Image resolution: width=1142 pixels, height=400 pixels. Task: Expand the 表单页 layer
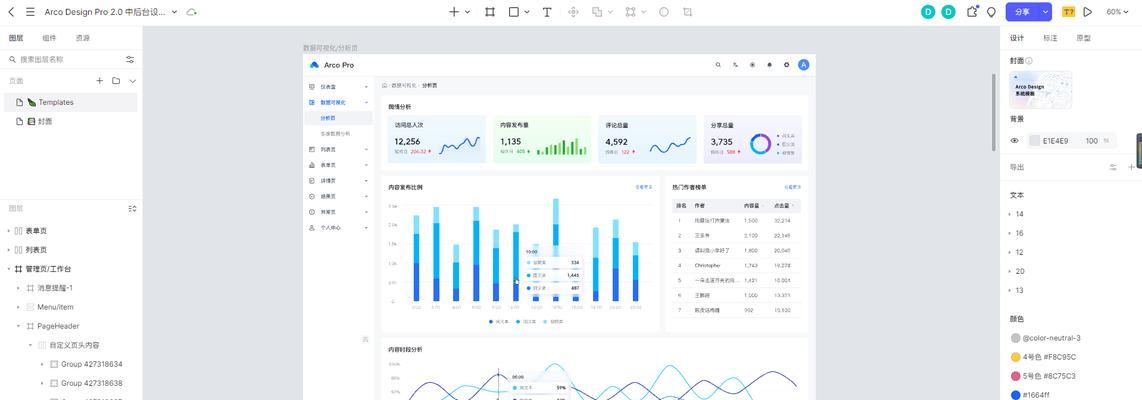click(x=9, y=231)
